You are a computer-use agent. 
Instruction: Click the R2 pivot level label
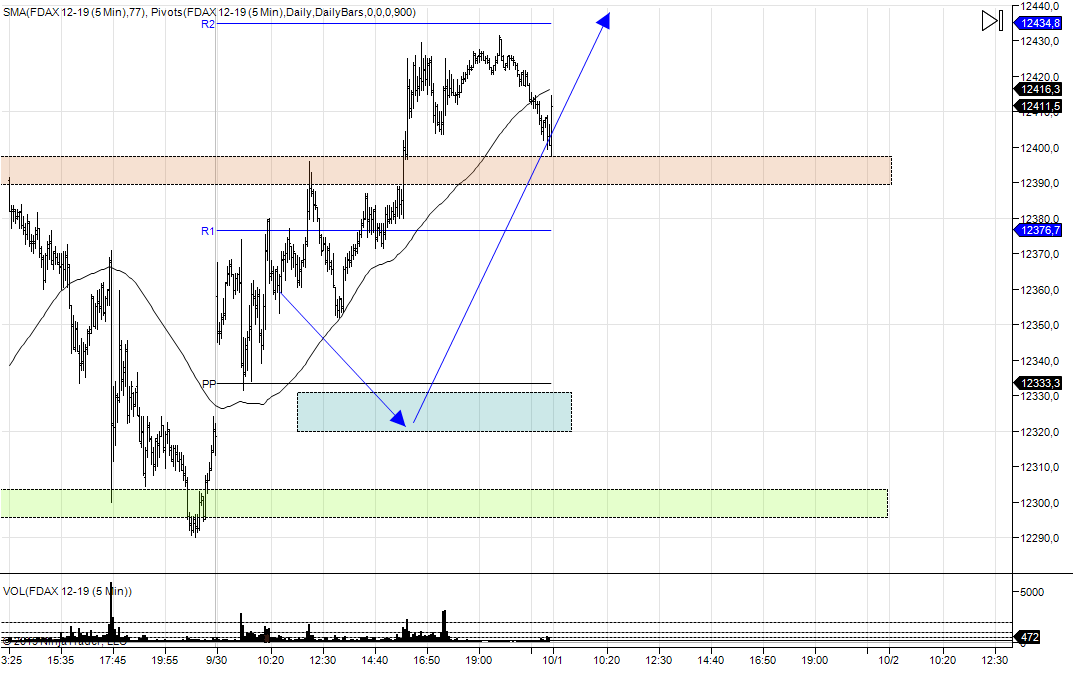(x=207, y=24)
